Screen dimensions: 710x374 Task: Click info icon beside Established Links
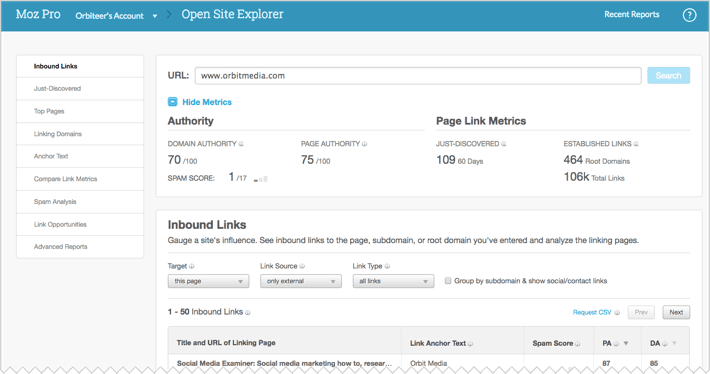tap(636, 144)
